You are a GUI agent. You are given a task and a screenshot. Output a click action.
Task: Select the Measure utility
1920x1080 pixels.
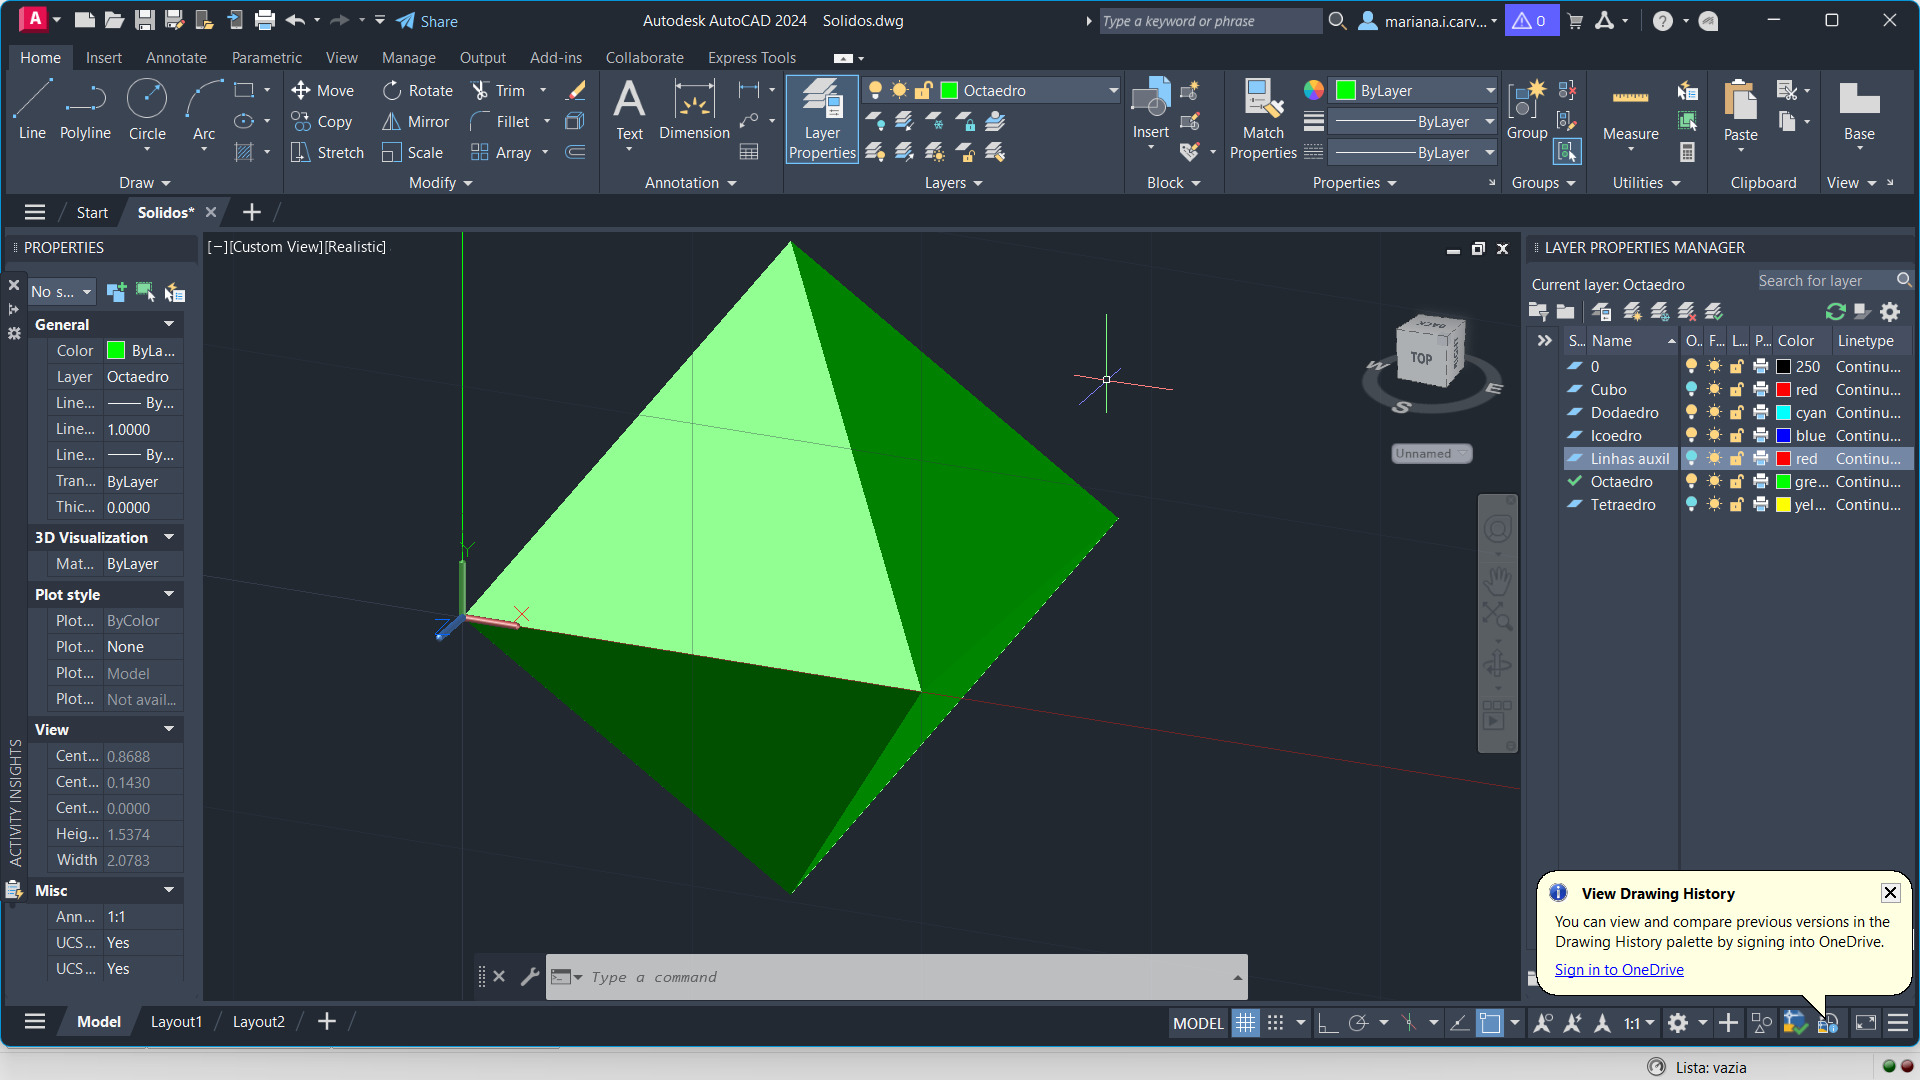tap(1630, 112)
